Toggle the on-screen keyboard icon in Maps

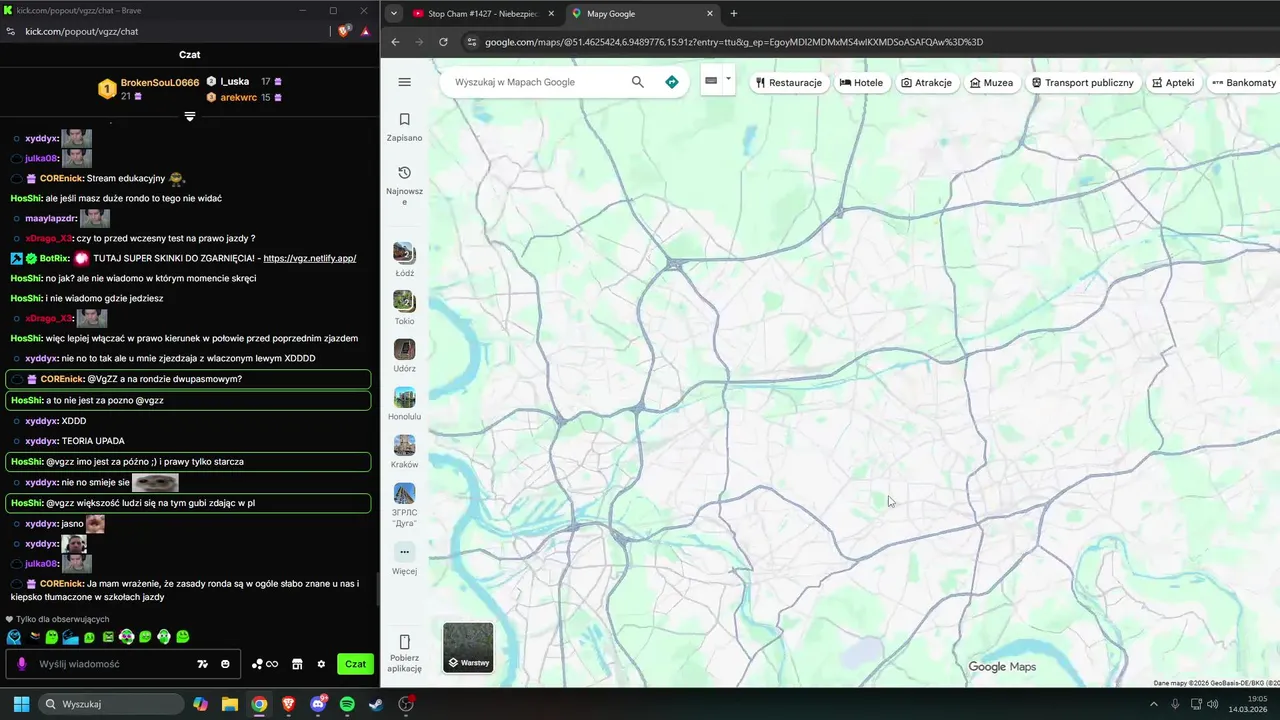coord(711,80)
